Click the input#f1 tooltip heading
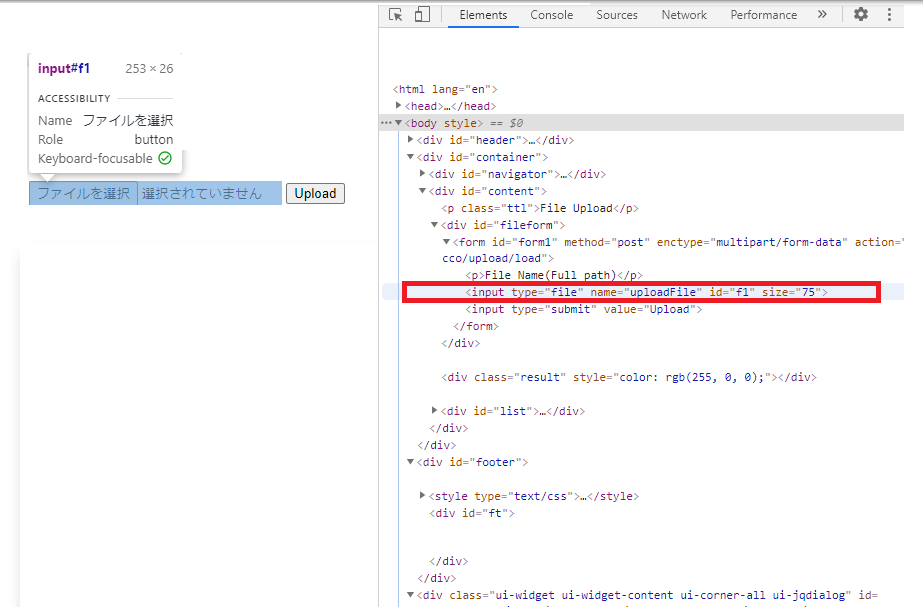The width and height of the screenshot is (923, 607). coord(64,68)
